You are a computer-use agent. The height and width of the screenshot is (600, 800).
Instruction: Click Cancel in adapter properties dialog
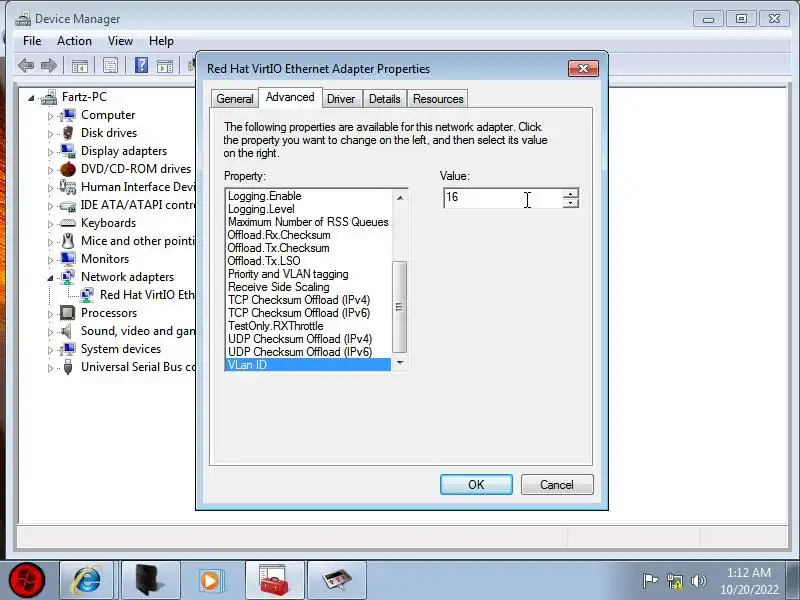(557, 485)
